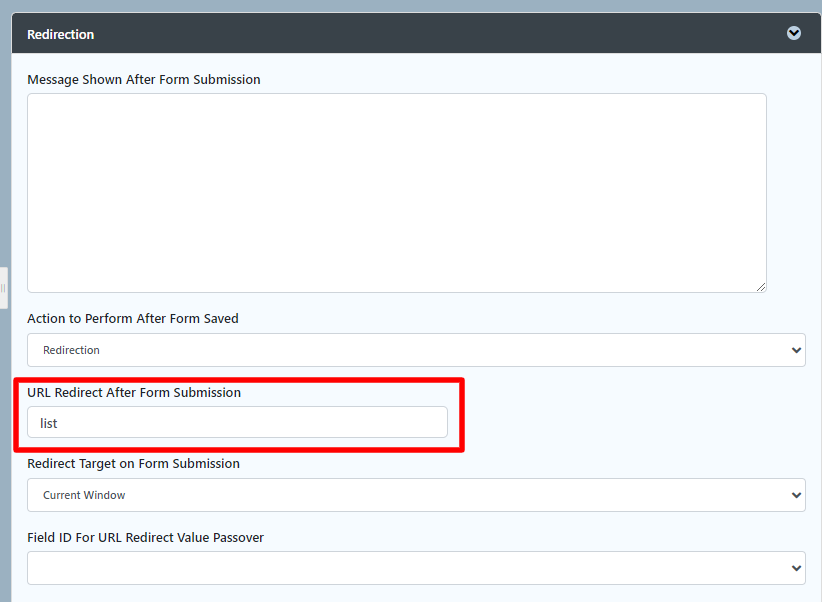Click the URL Redirect After Form Submission field
Image resolution: width=822 pixels, height=602 pixels.
[x=237, y=422]
